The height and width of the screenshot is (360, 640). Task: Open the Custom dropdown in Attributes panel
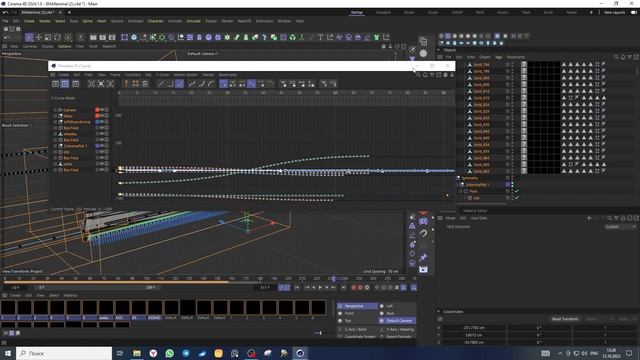click(x=620, y=227)
